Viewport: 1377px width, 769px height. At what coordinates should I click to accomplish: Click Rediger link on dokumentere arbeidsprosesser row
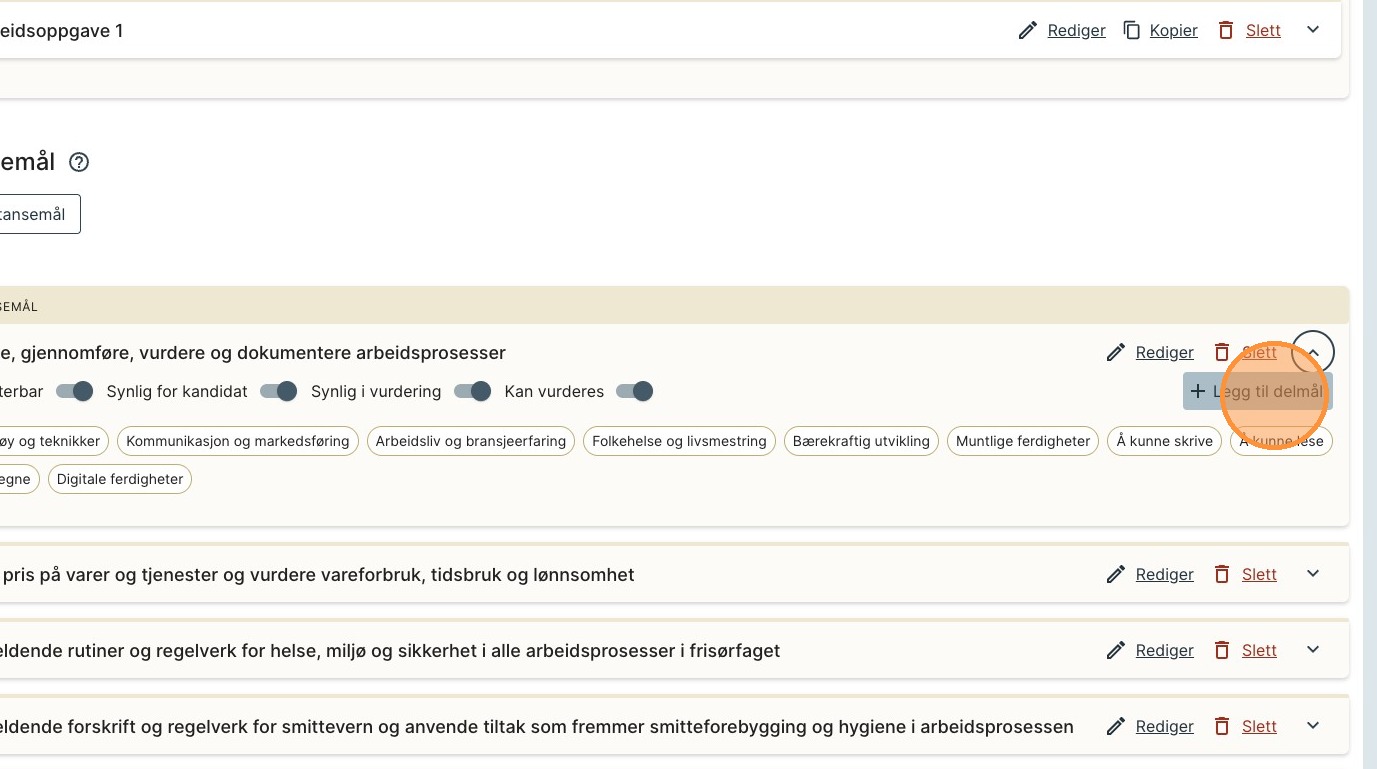coord(1164,352)
